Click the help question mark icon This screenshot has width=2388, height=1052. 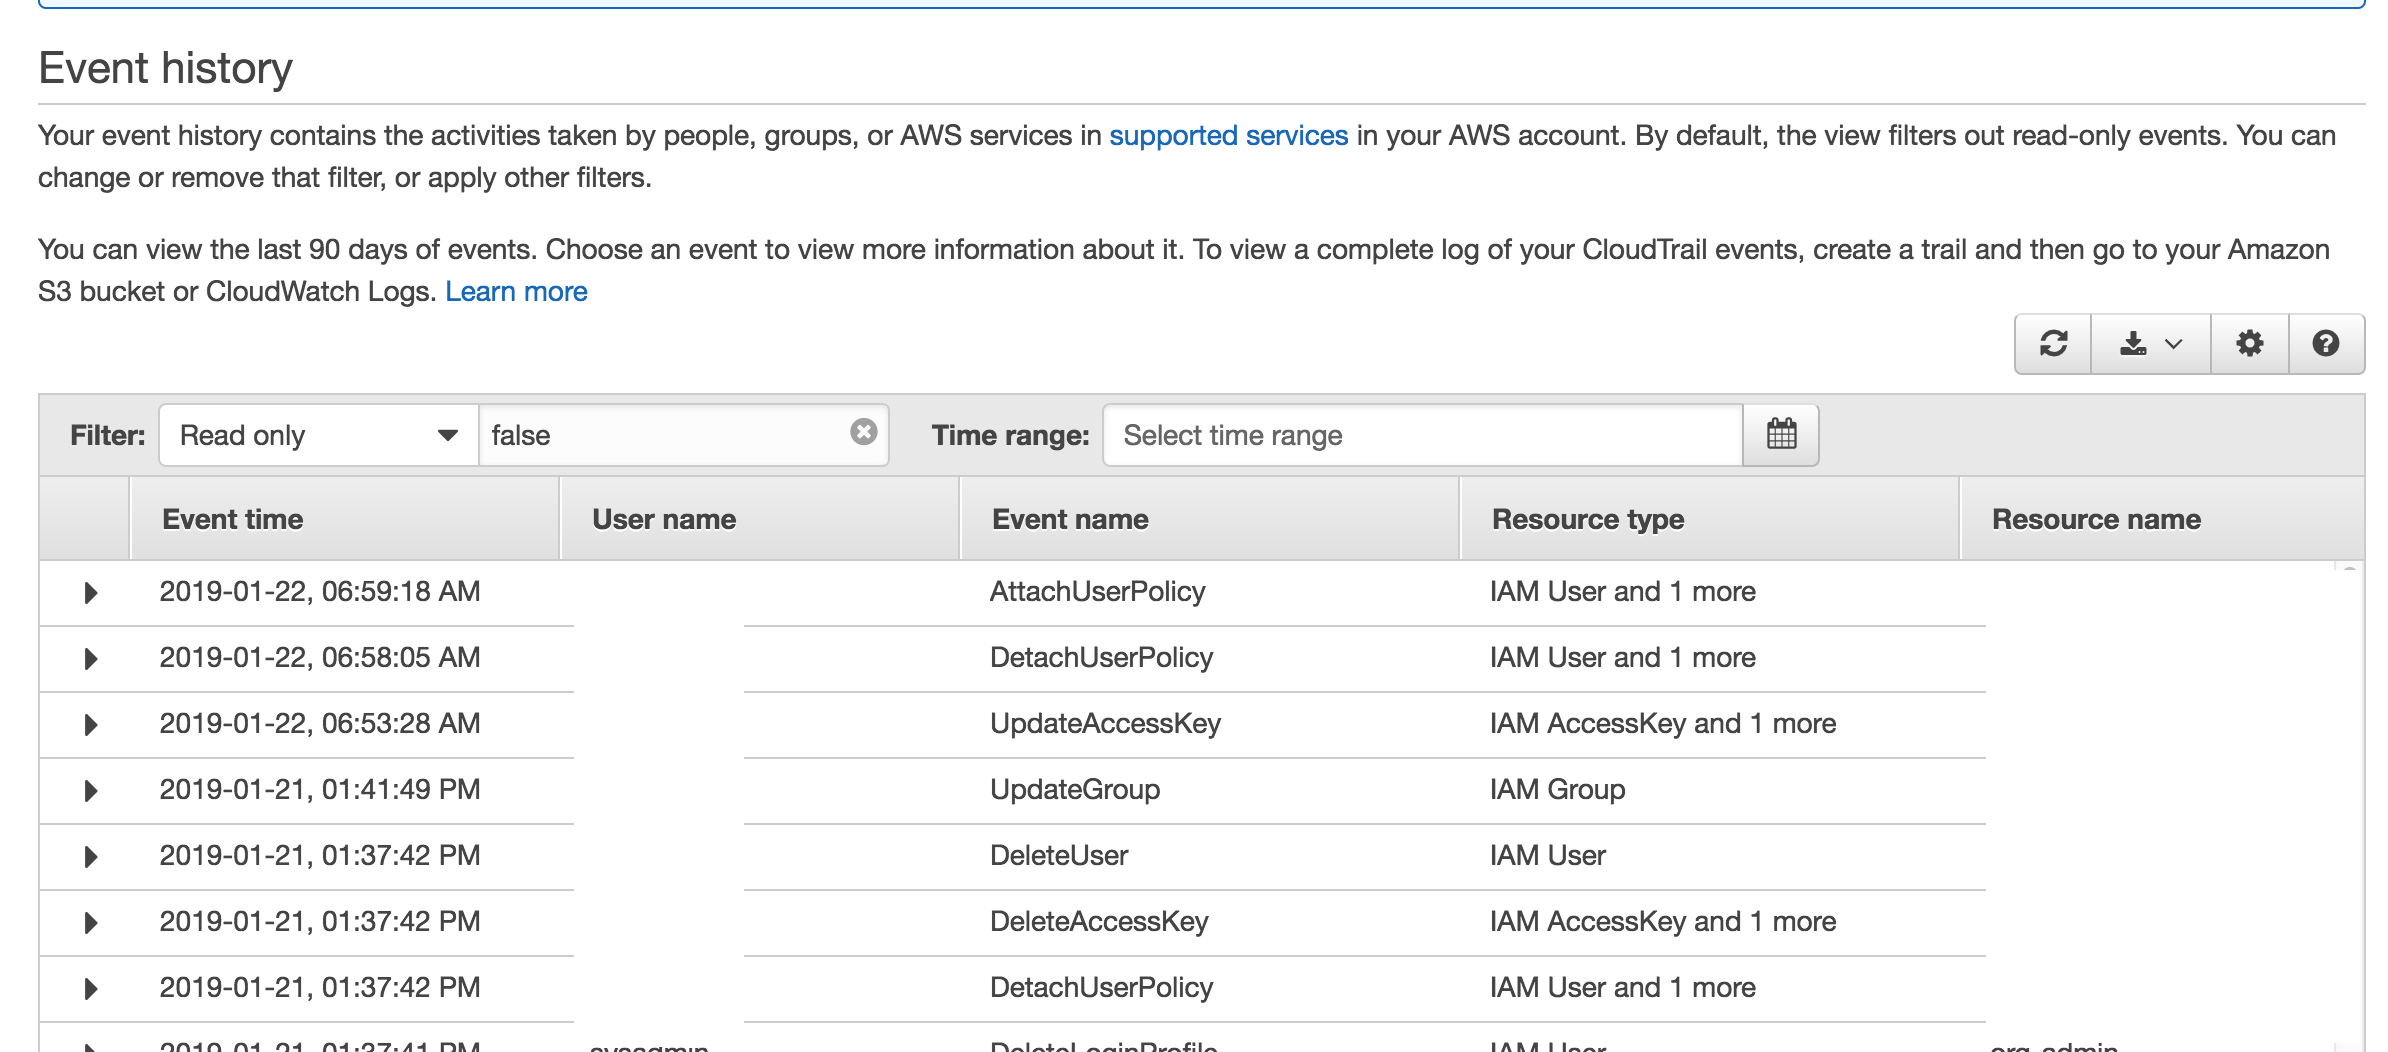pos(2326,344)
